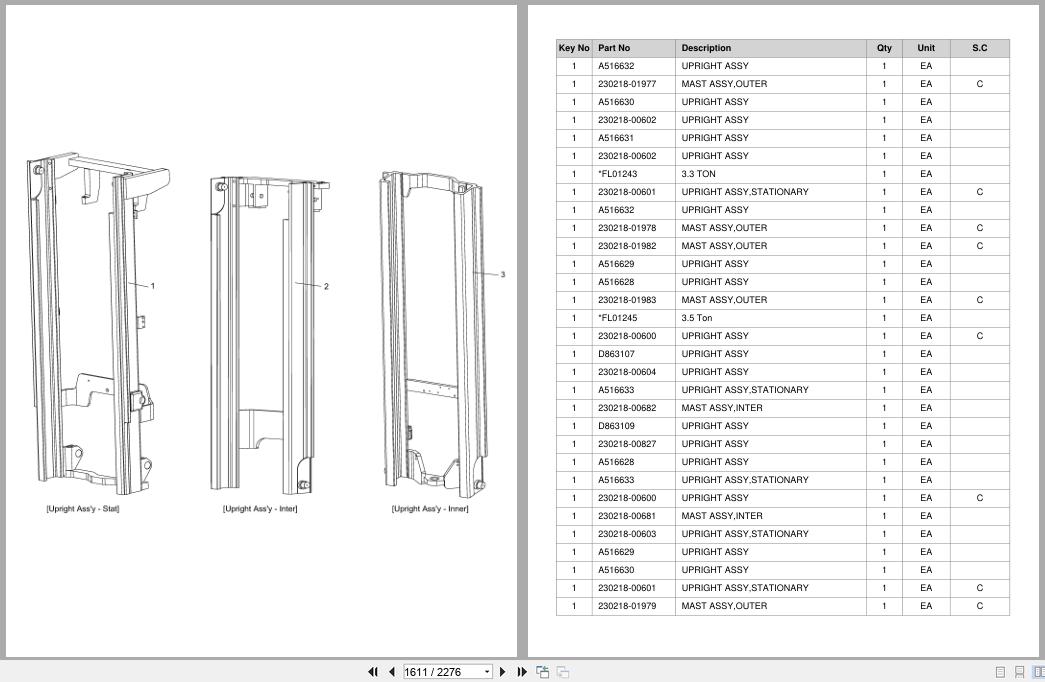Image resolution: width=1045 pixels, height=682 pixels.
Task: Click the [Upright Ass'y - Inner] caption
Action: point(430,509)
